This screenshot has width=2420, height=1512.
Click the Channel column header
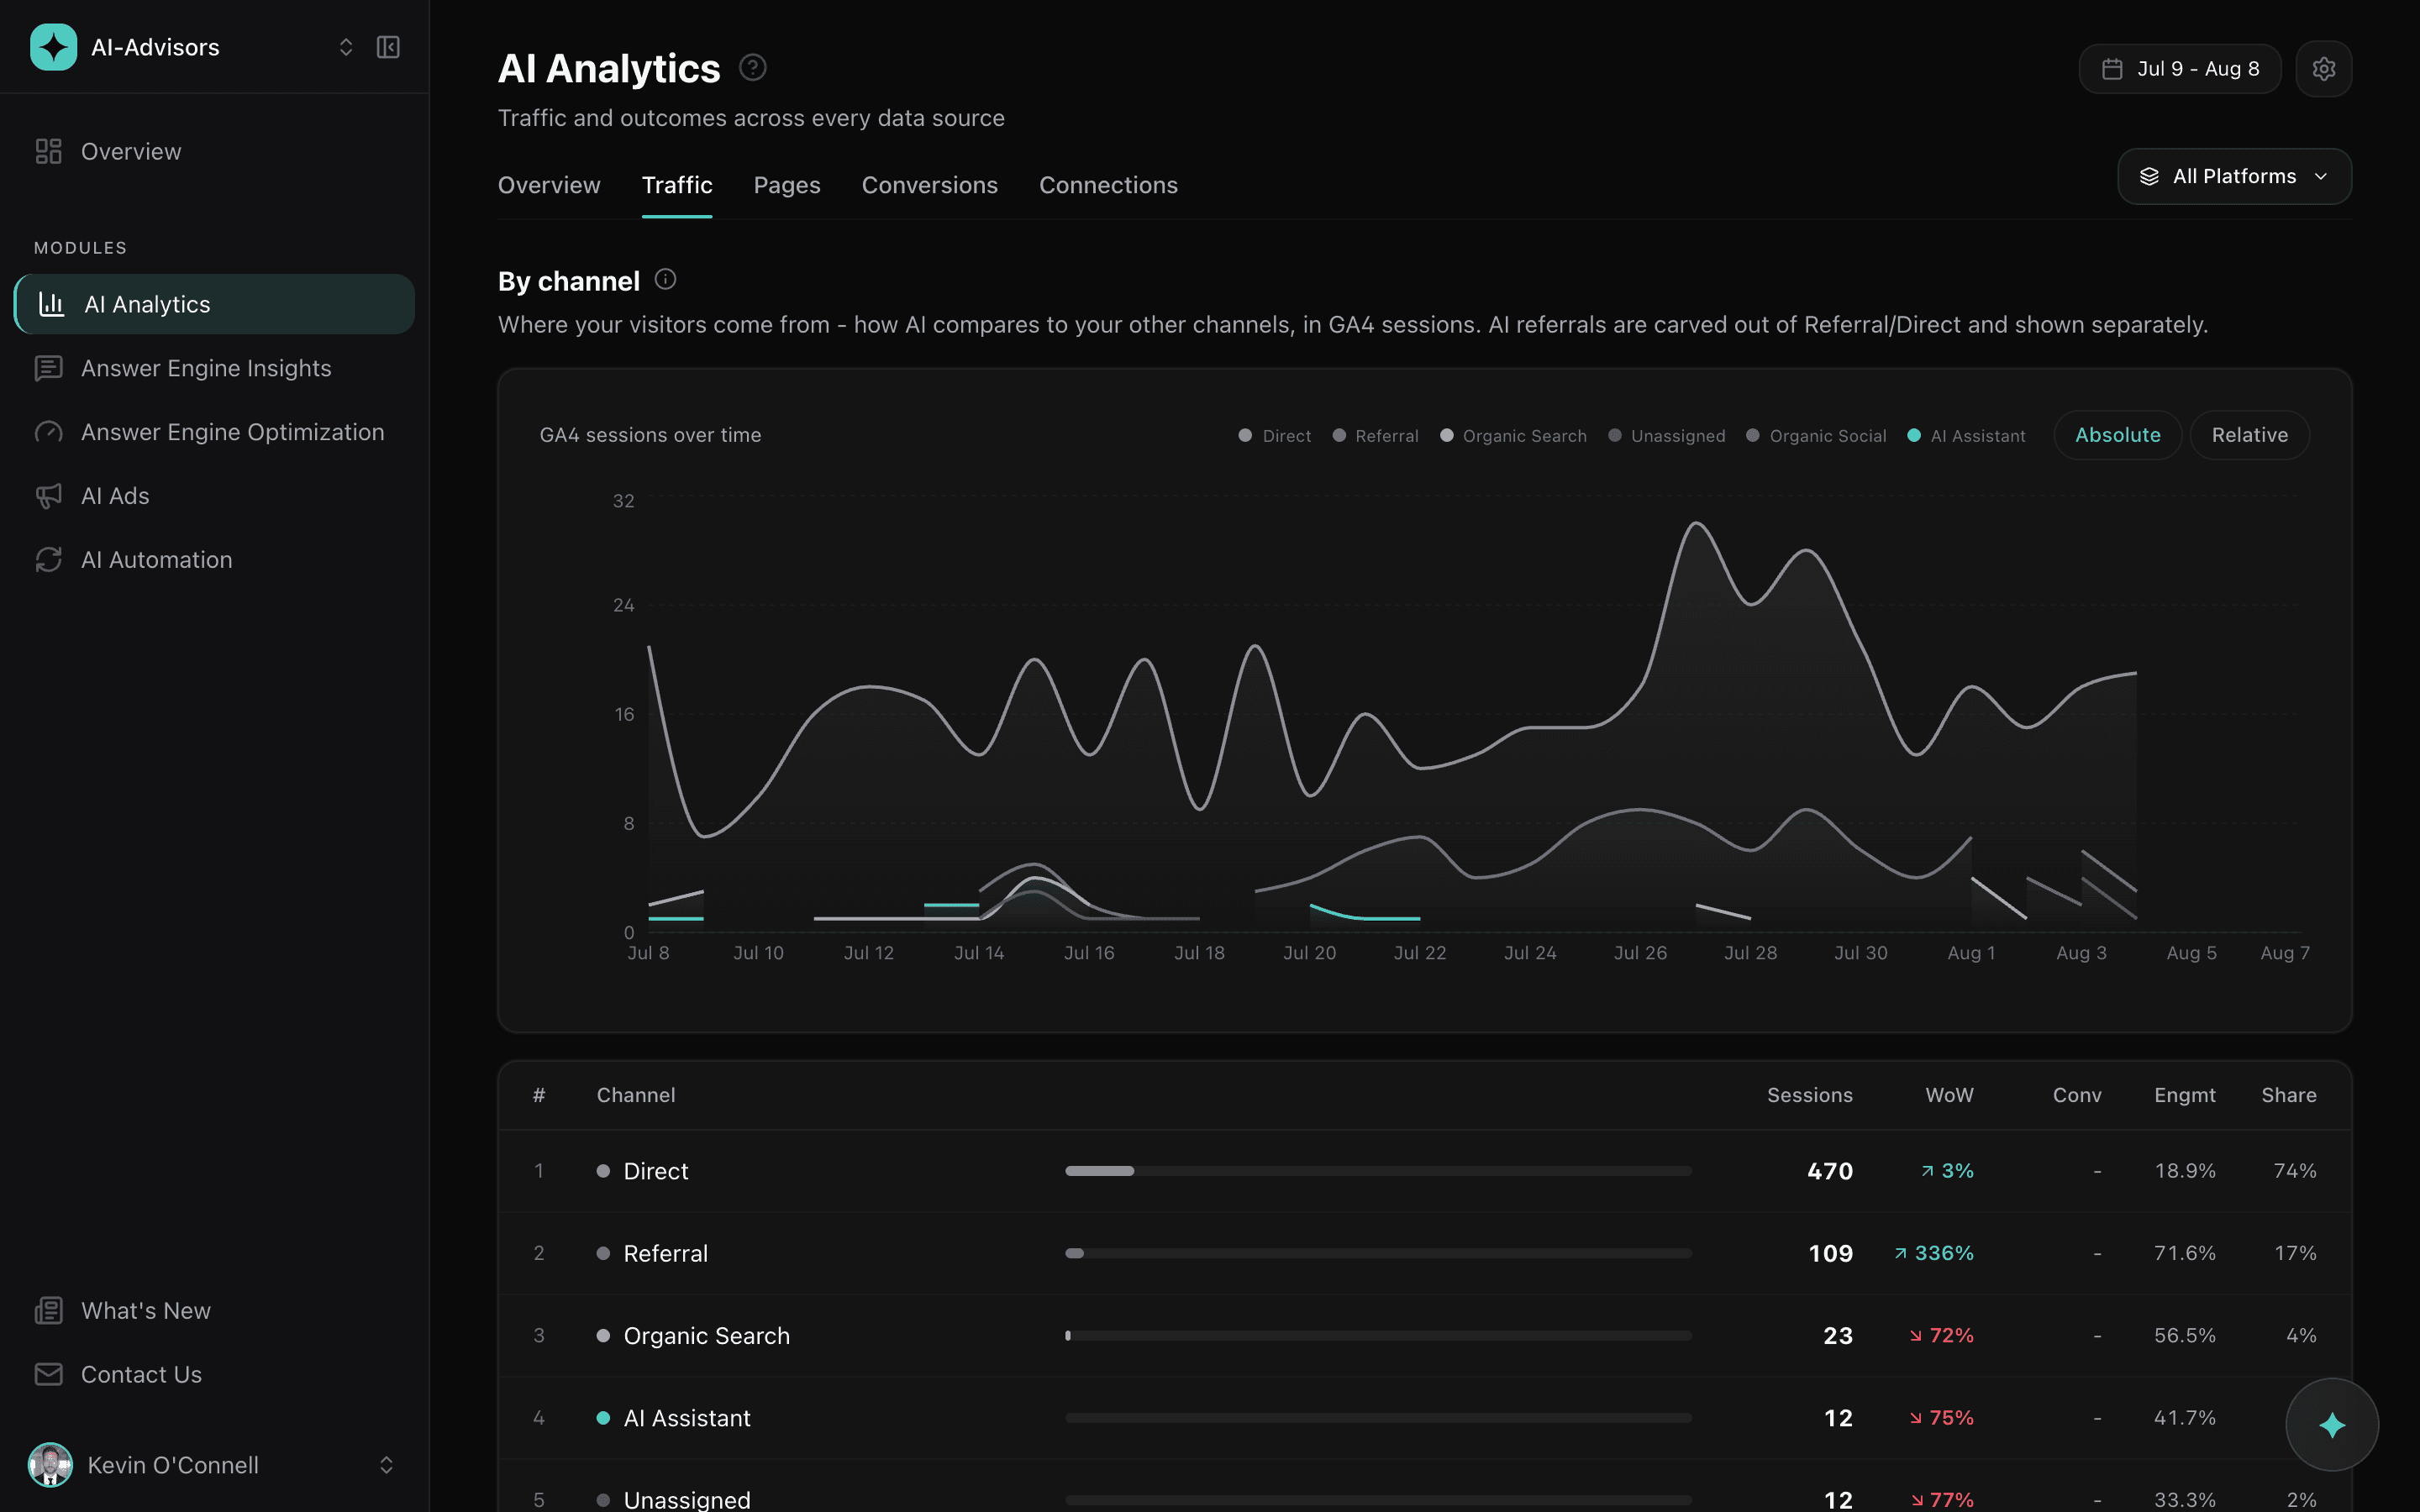(636, 1095)
